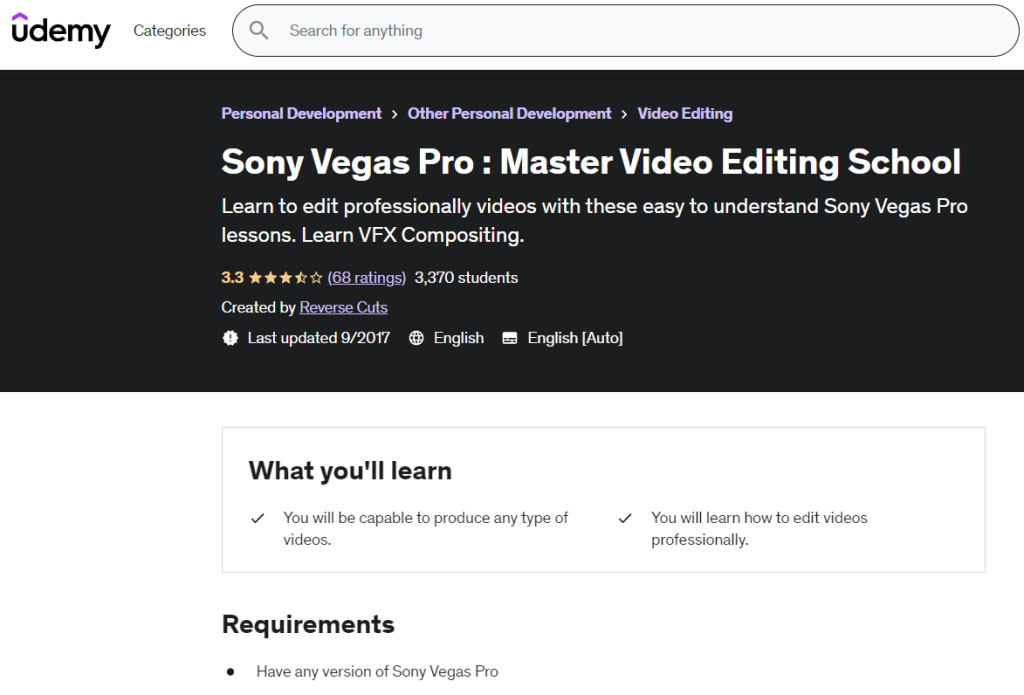Click the last updated clock icon
The image size is (1024, 695).
coord(230,338)
